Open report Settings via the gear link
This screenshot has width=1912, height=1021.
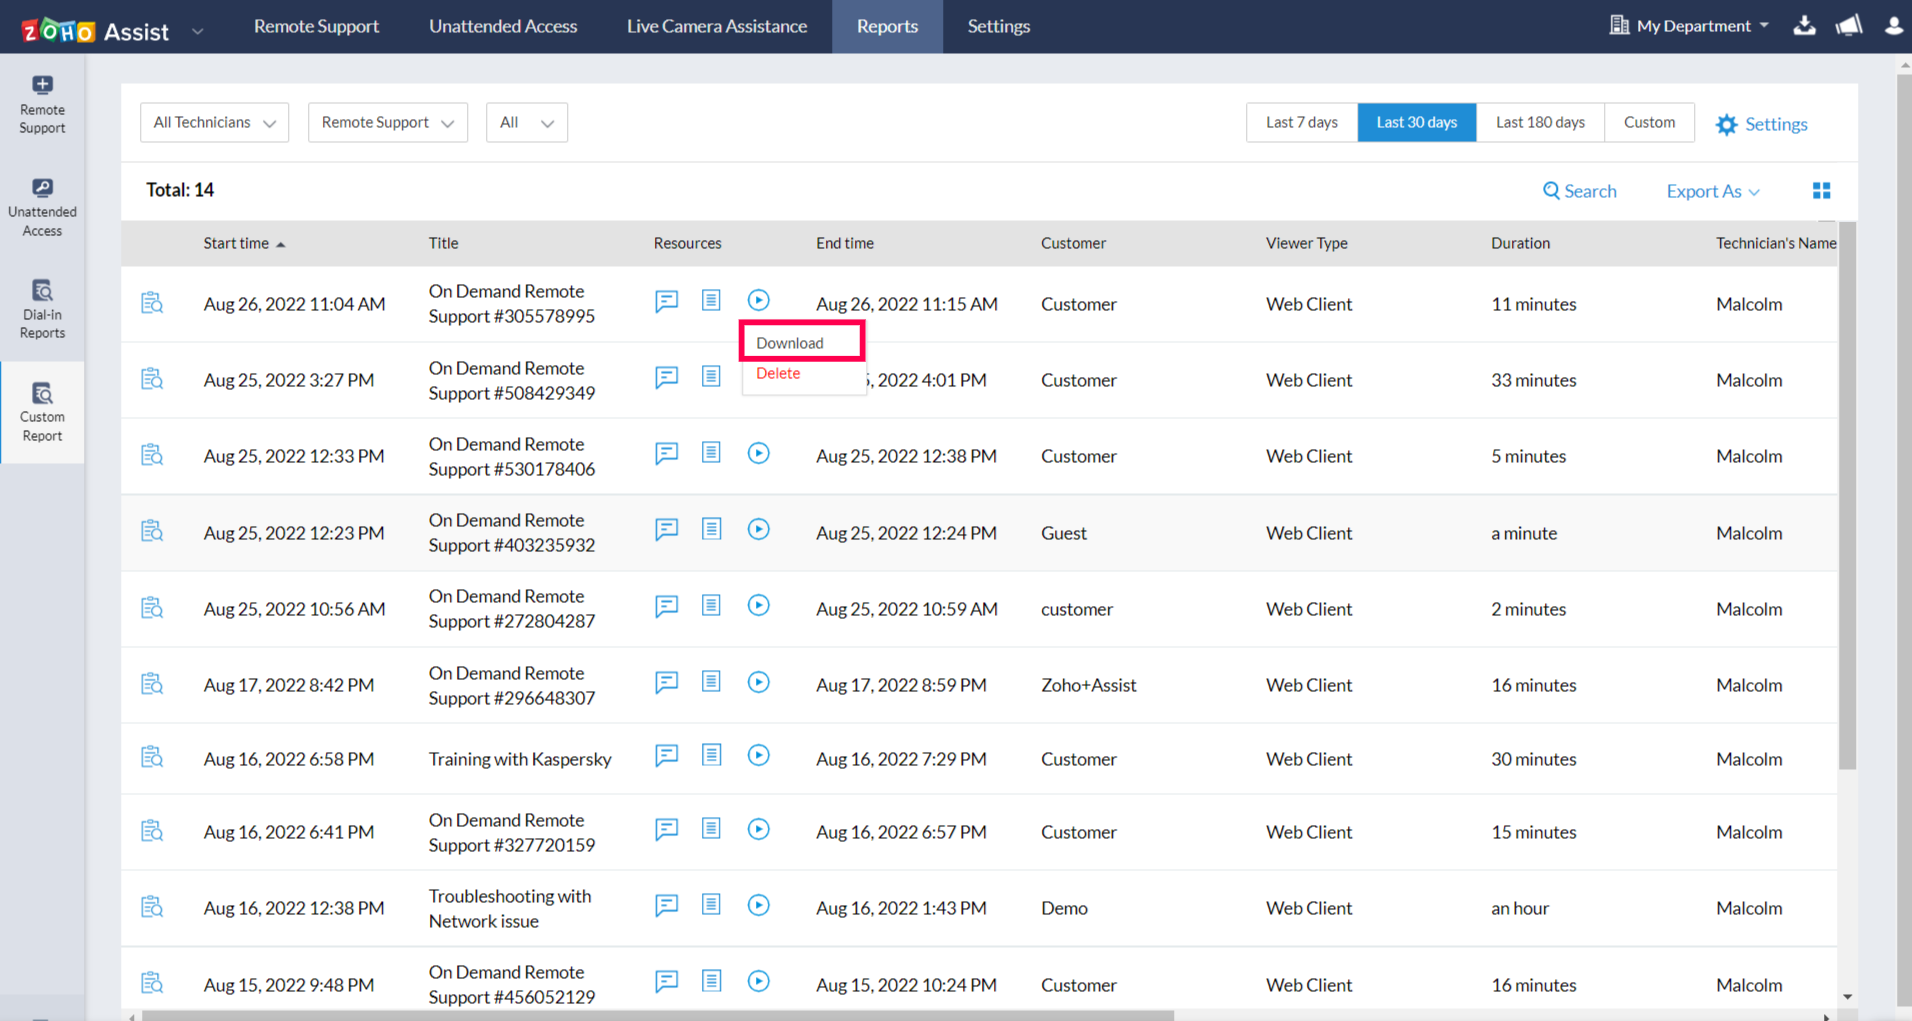(1761, 124)
